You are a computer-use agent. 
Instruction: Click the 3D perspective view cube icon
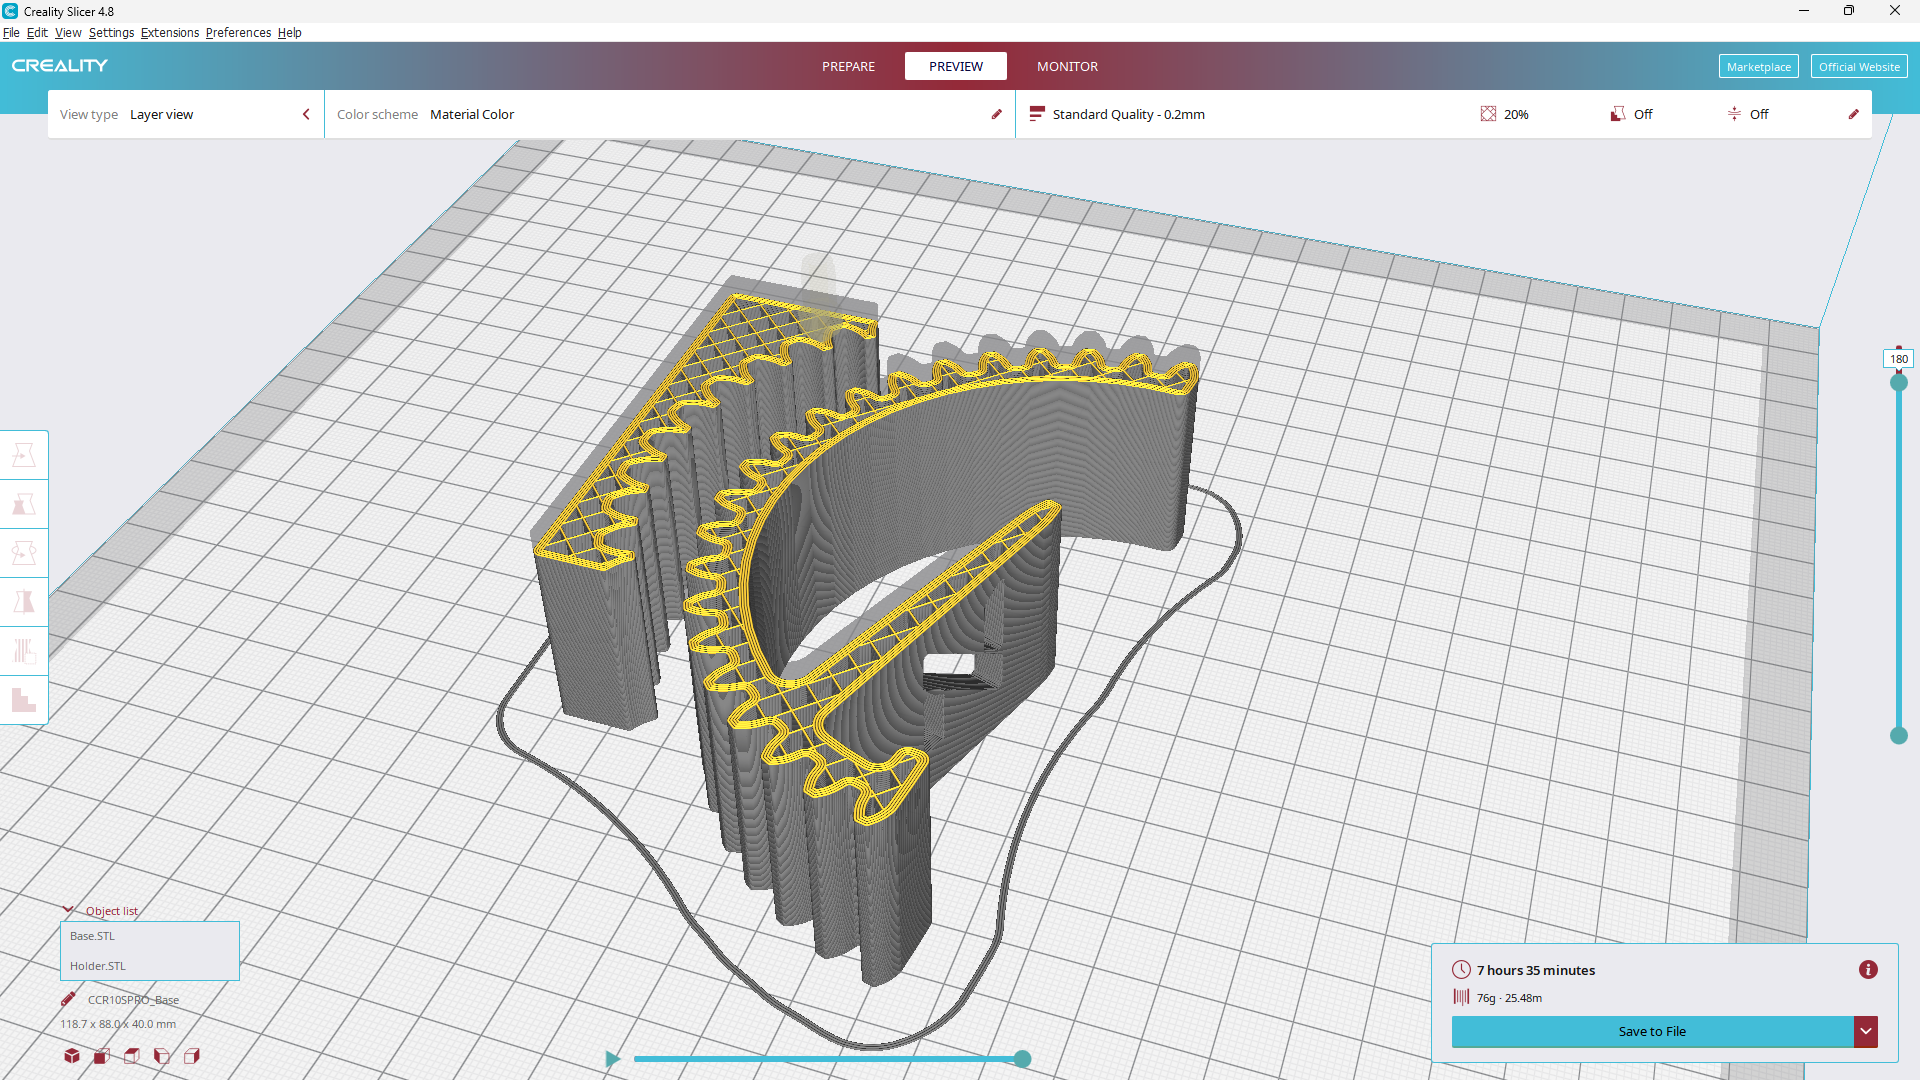72,1056
